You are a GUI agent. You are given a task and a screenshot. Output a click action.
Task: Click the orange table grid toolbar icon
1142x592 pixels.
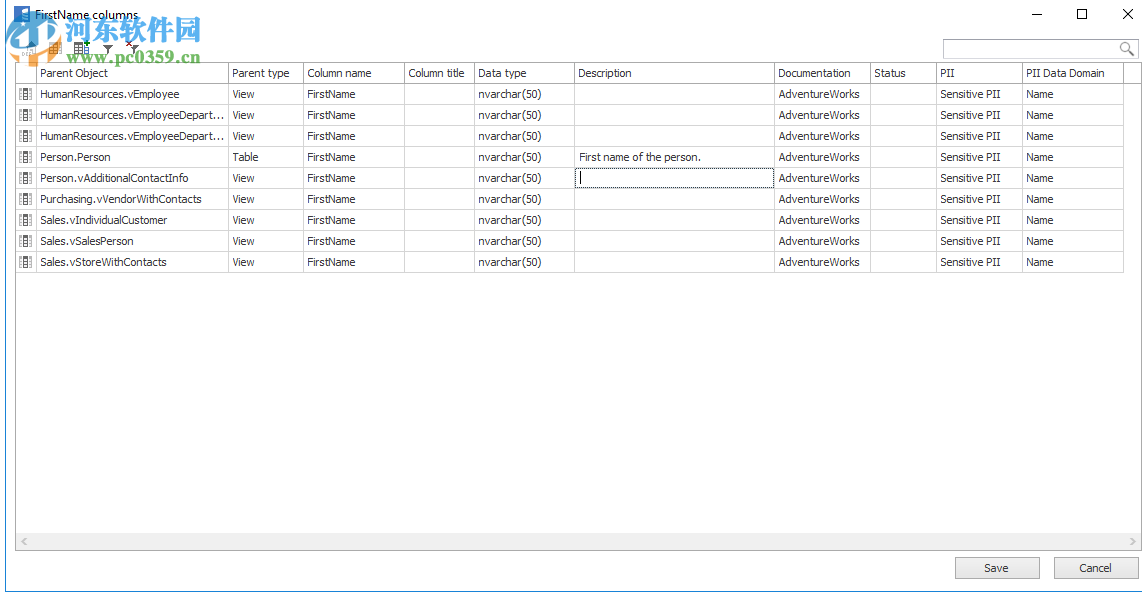(55, 49)
